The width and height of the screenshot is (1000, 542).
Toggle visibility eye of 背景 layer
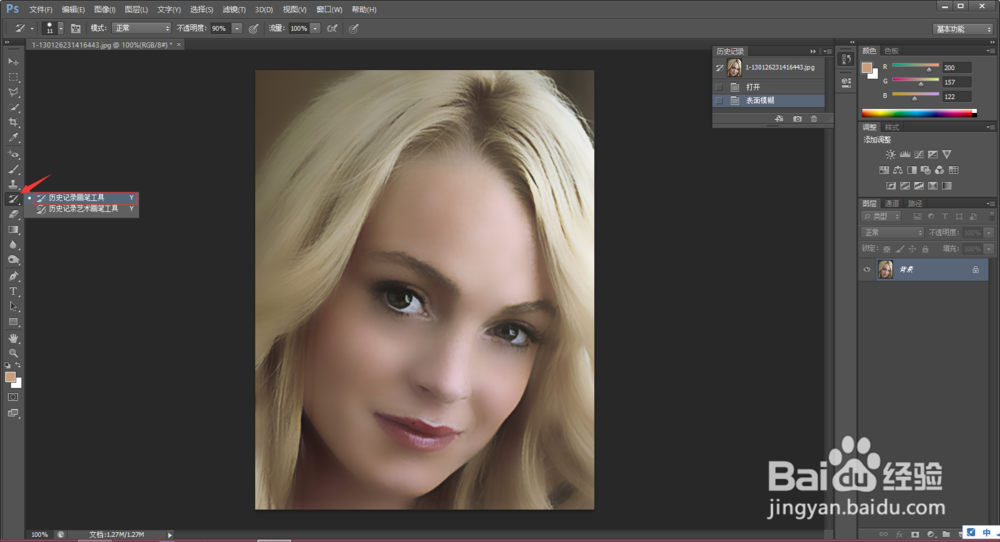[x=867, y=270]
